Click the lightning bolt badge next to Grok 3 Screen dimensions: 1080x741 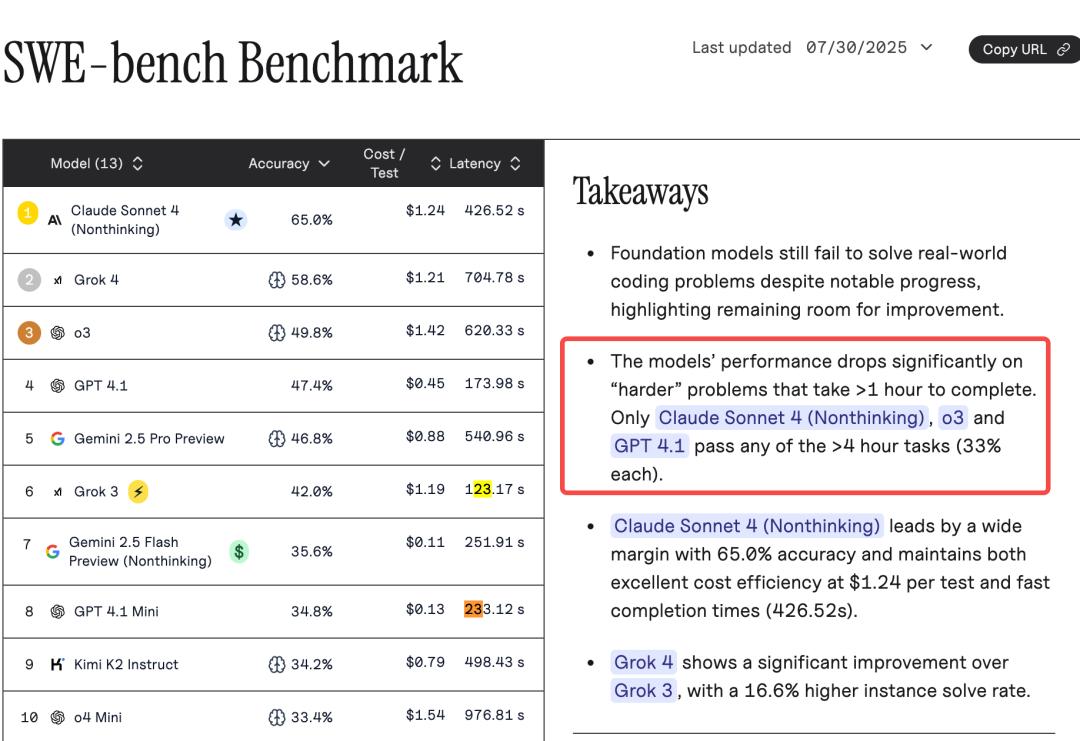point(138,491)
